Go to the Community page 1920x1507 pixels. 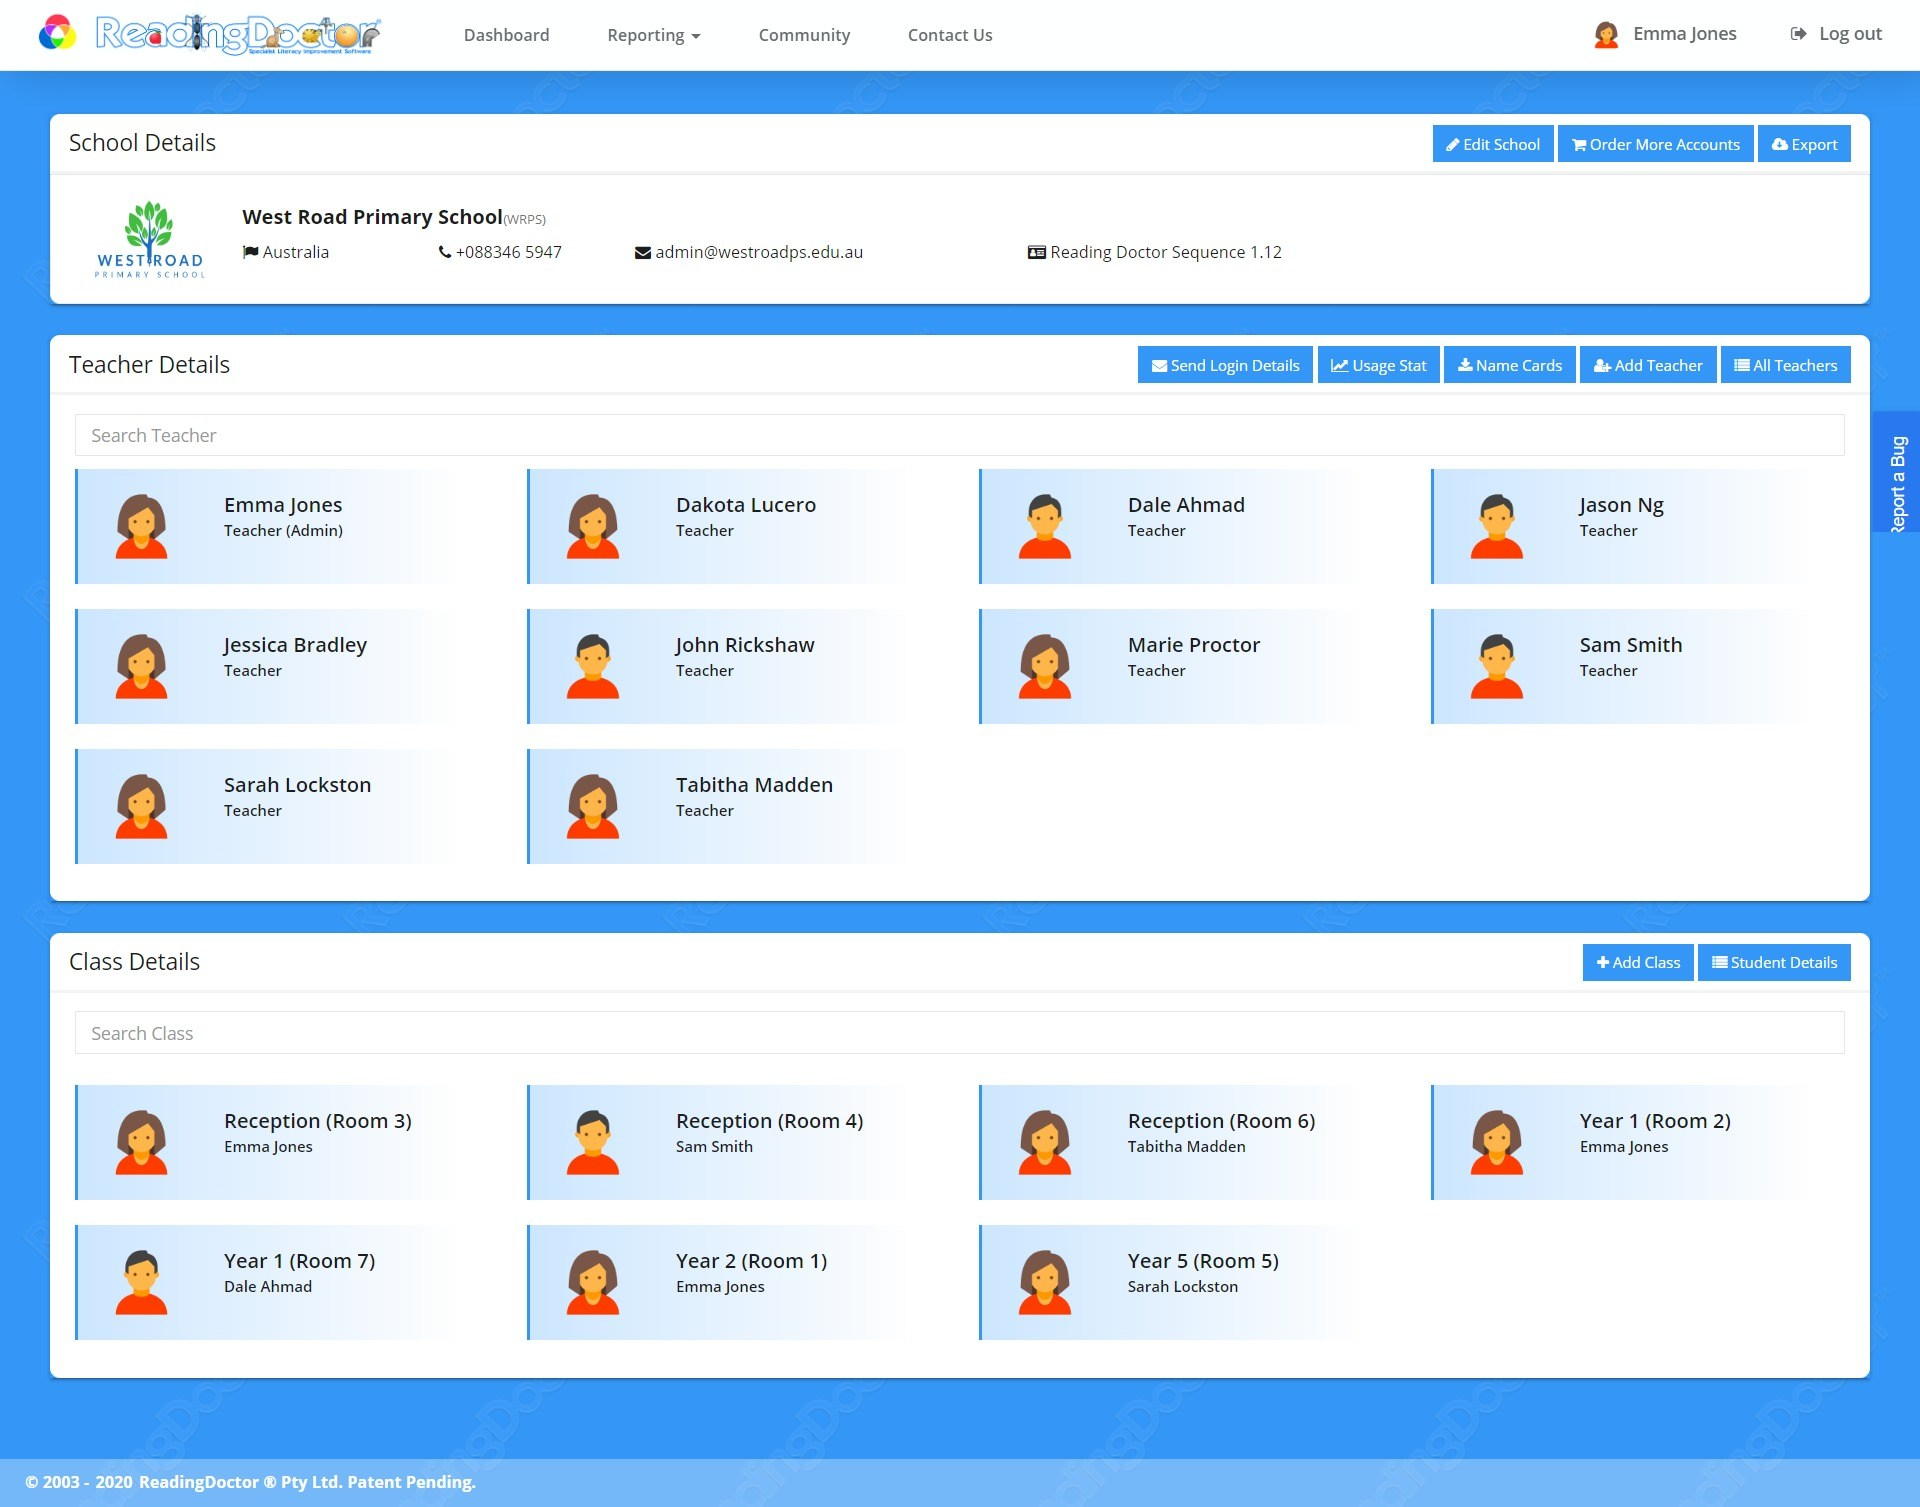click(x=804, y=35)
